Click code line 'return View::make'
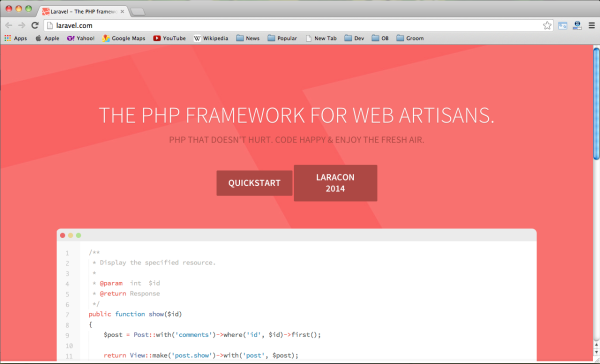The image size is (600, 364). 201,356
